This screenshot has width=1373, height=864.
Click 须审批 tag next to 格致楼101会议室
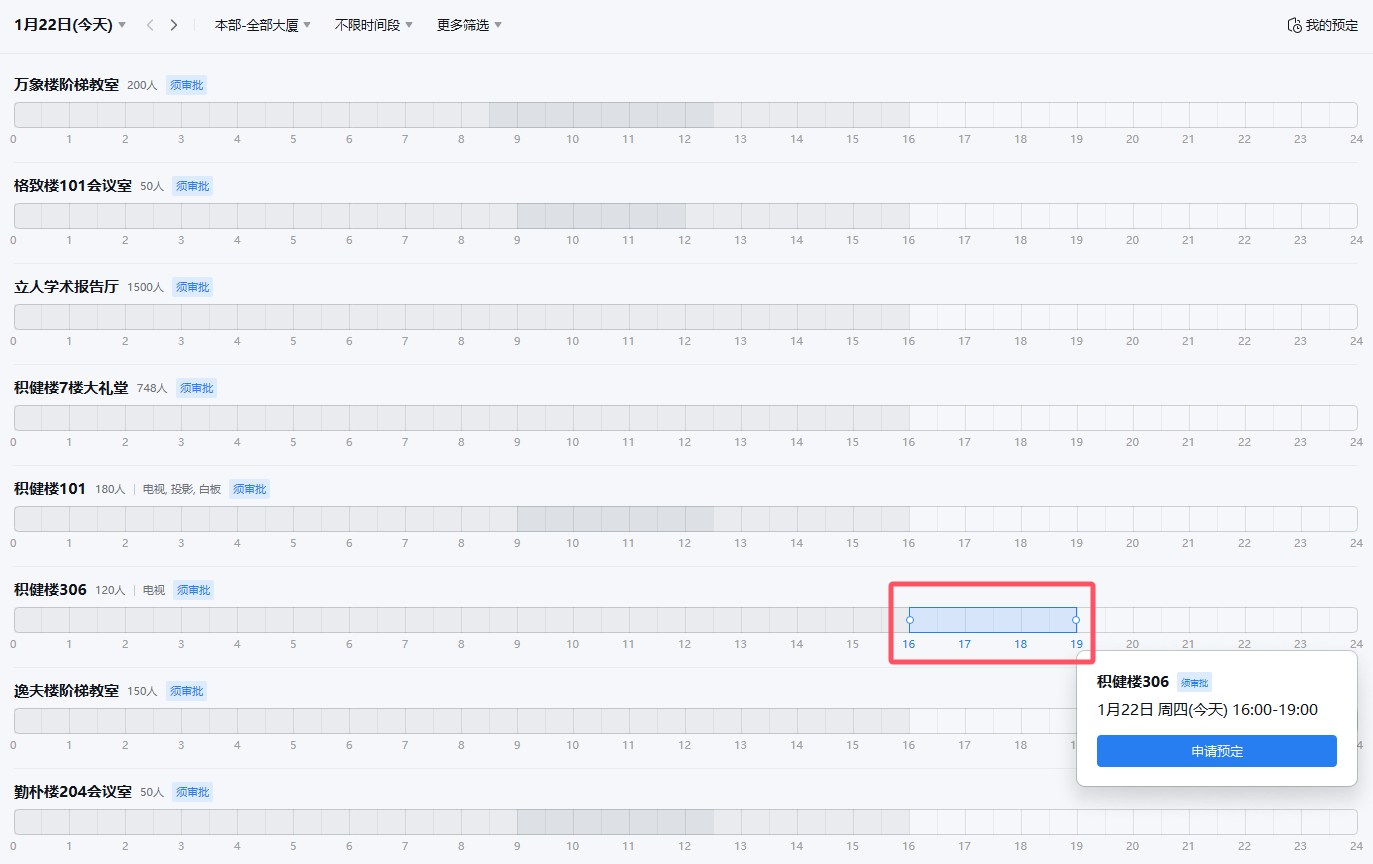tap(192, 186)
